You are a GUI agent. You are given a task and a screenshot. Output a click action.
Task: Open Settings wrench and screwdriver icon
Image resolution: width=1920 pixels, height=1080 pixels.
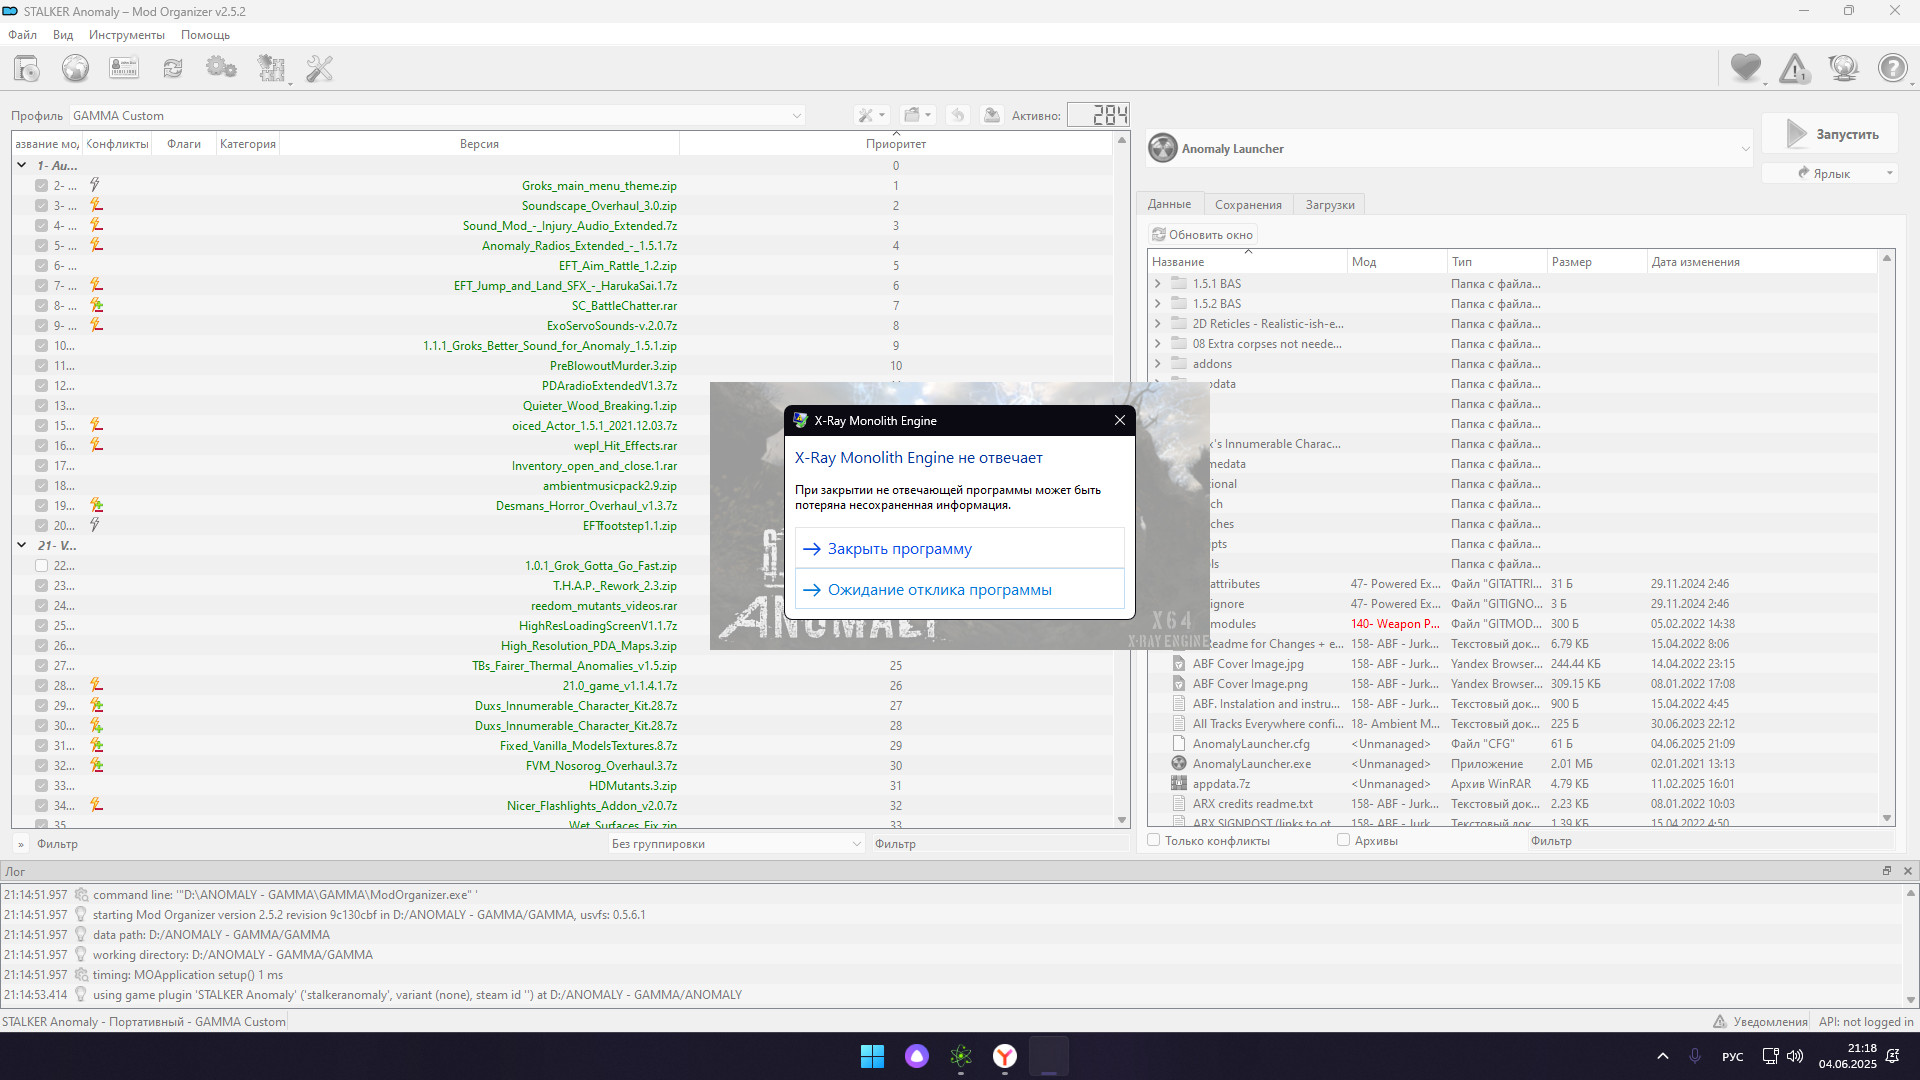pos(320,68)
